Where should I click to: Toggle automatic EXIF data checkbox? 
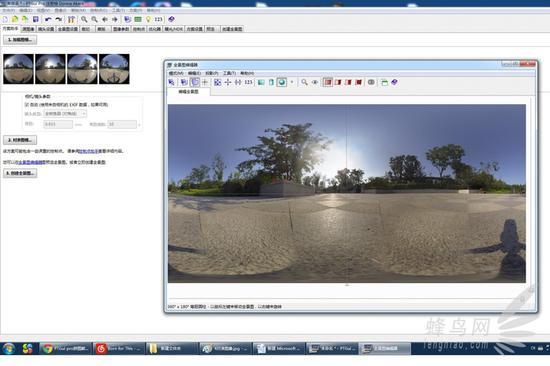pos(27,105)
